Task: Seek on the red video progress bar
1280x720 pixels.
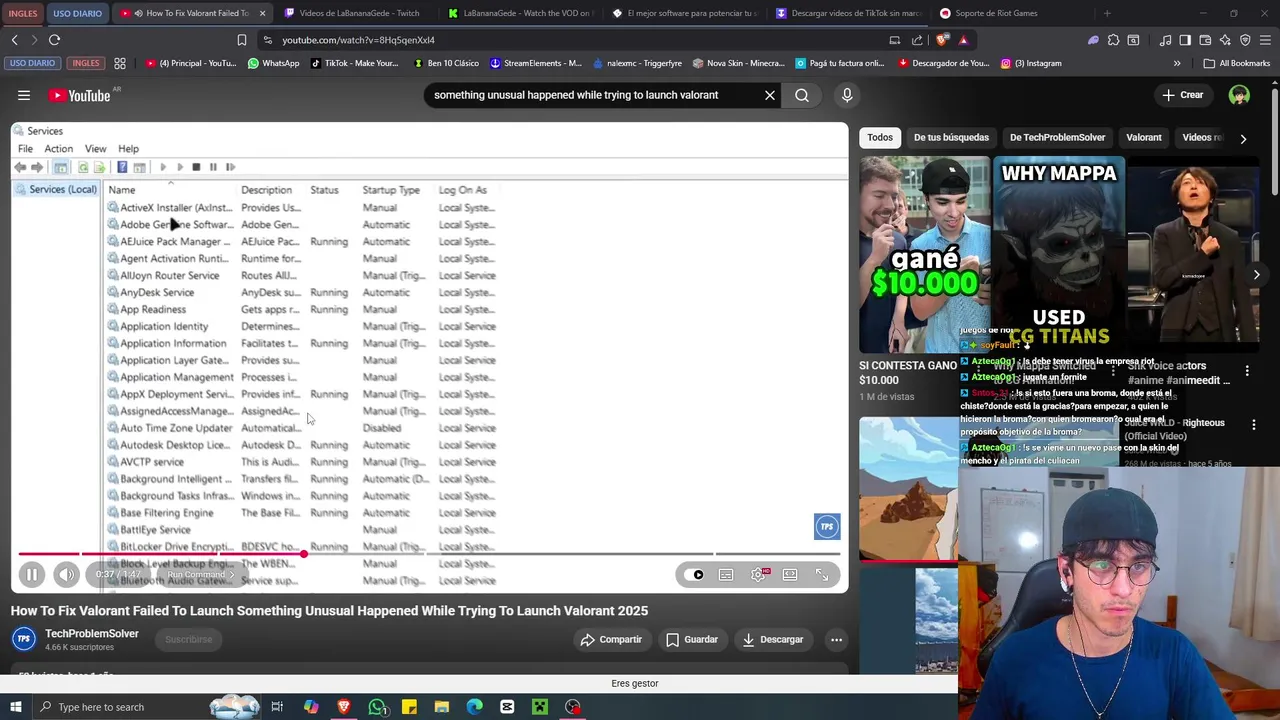Action: tap(429, 553)
